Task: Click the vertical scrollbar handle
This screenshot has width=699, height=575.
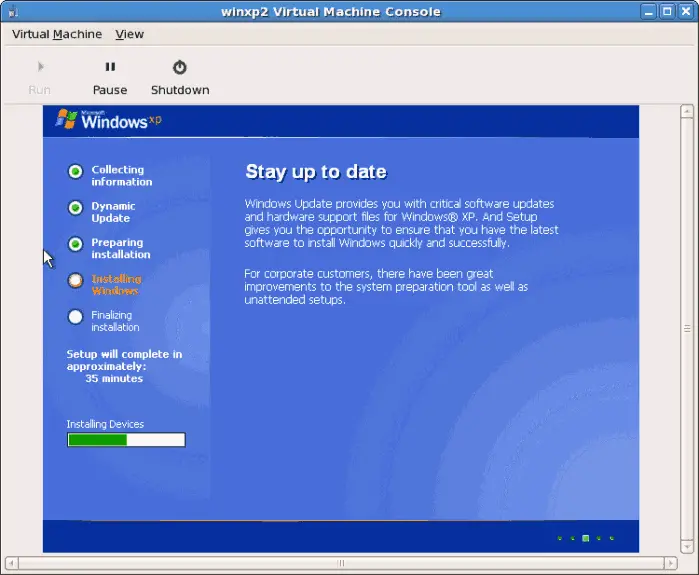Action: pyautogui.click(x=686, y=328)
